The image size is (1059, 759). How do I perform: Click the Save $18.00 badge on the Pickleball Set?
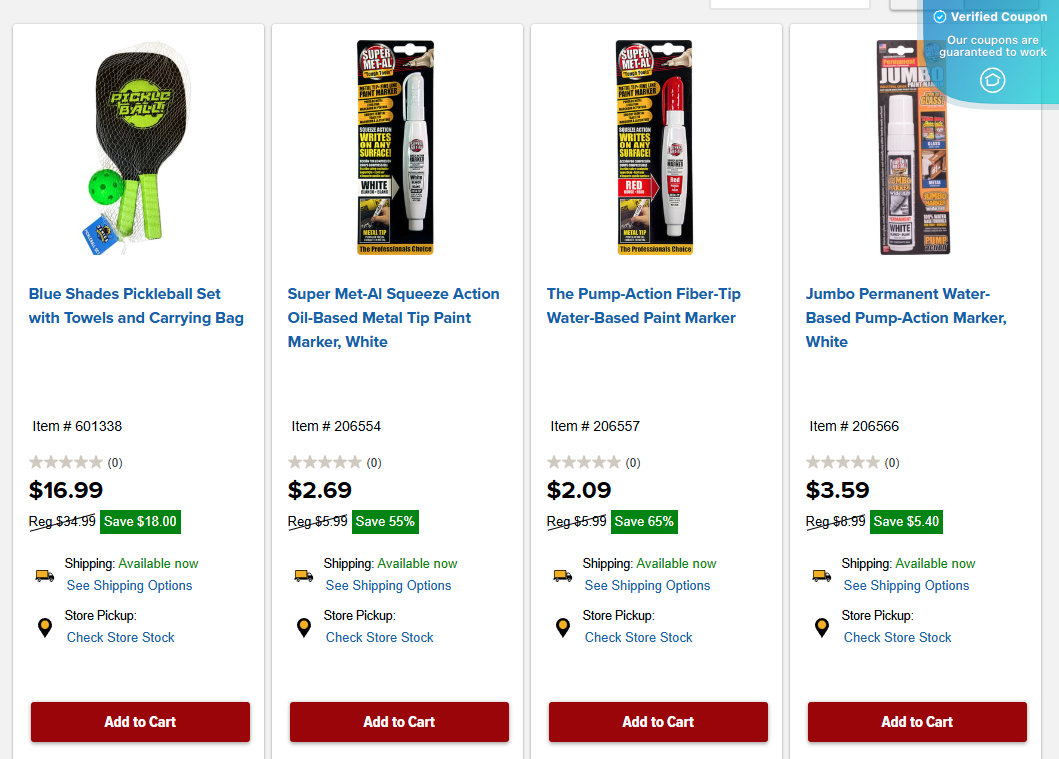coord(140,521)
